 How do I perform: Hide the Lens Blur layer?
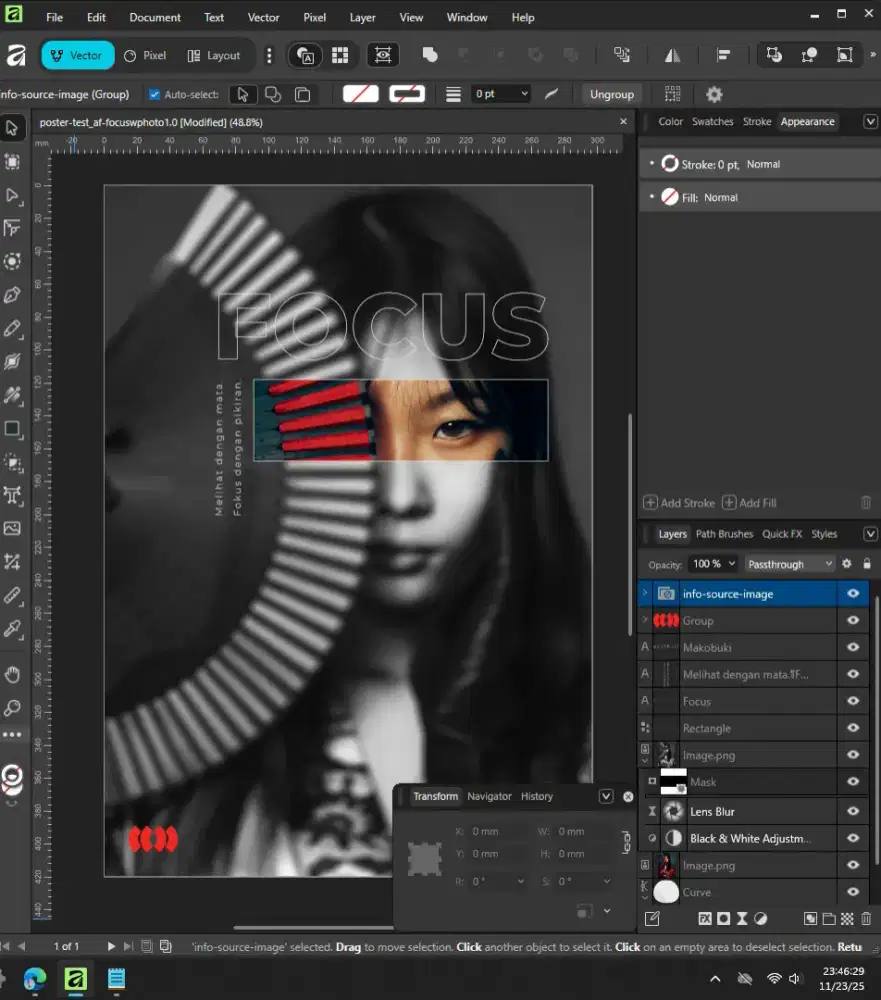pyautogui.click(x=852, y=811)
